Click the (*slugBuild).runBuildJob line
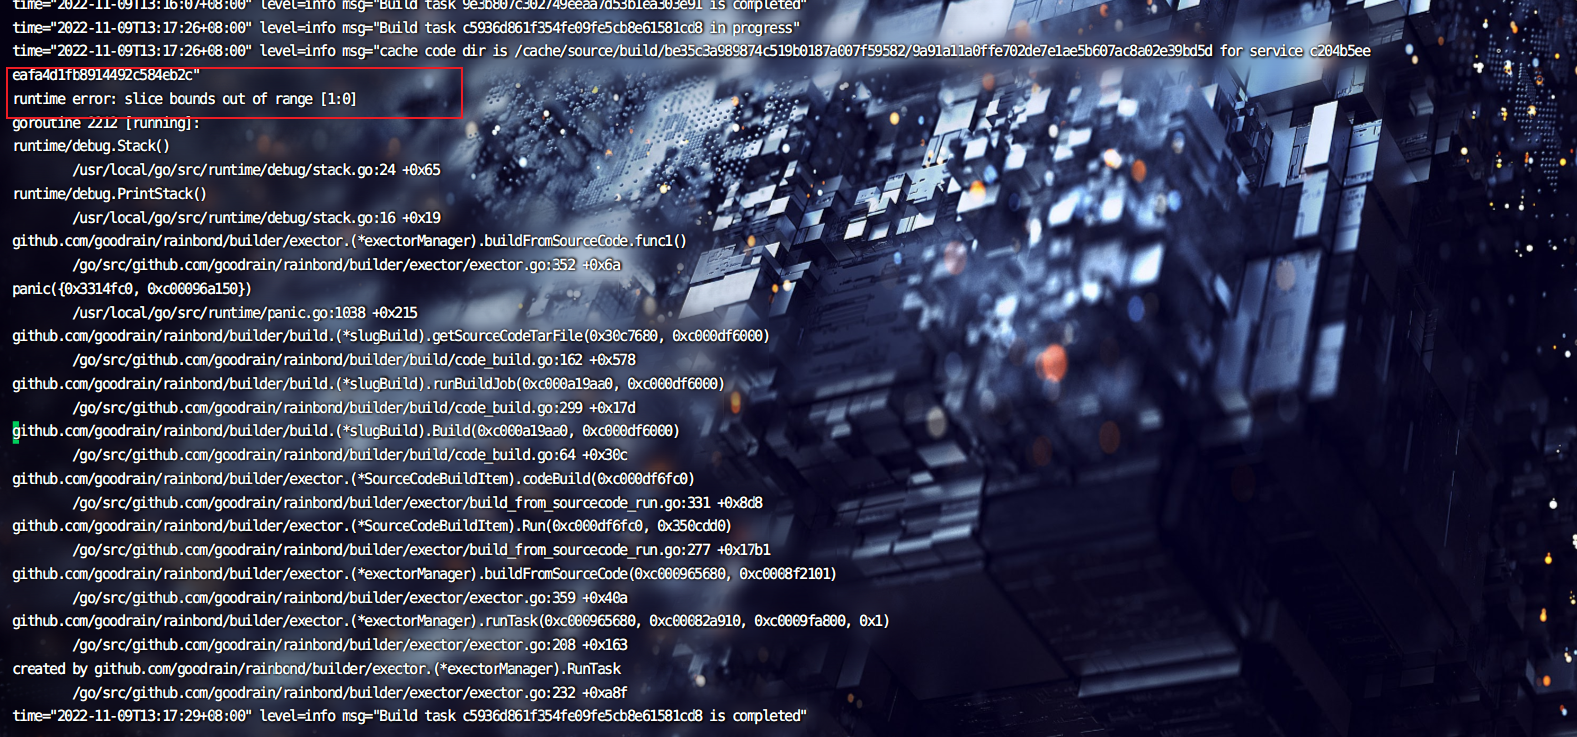The width and height of the screenshot is (1577, 737). coord(368,384)
